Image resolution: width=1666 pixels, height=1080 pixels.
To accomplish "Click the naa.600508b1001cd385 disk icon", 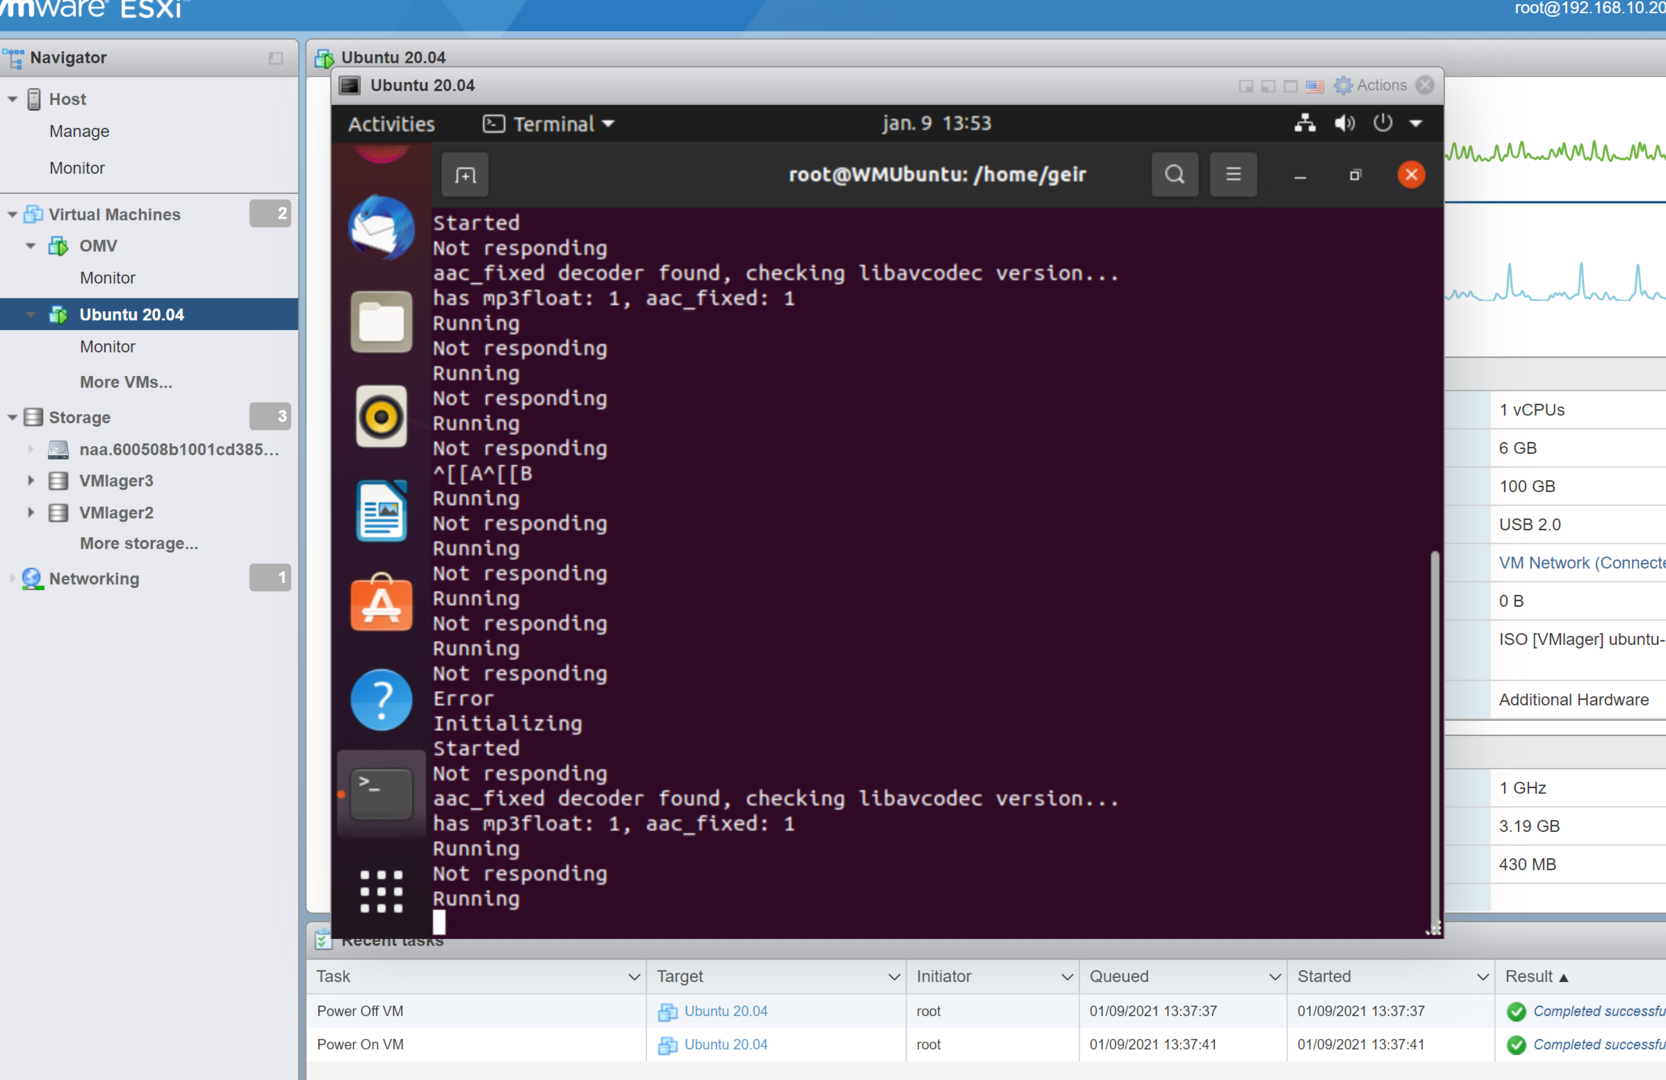I will 59,450.
